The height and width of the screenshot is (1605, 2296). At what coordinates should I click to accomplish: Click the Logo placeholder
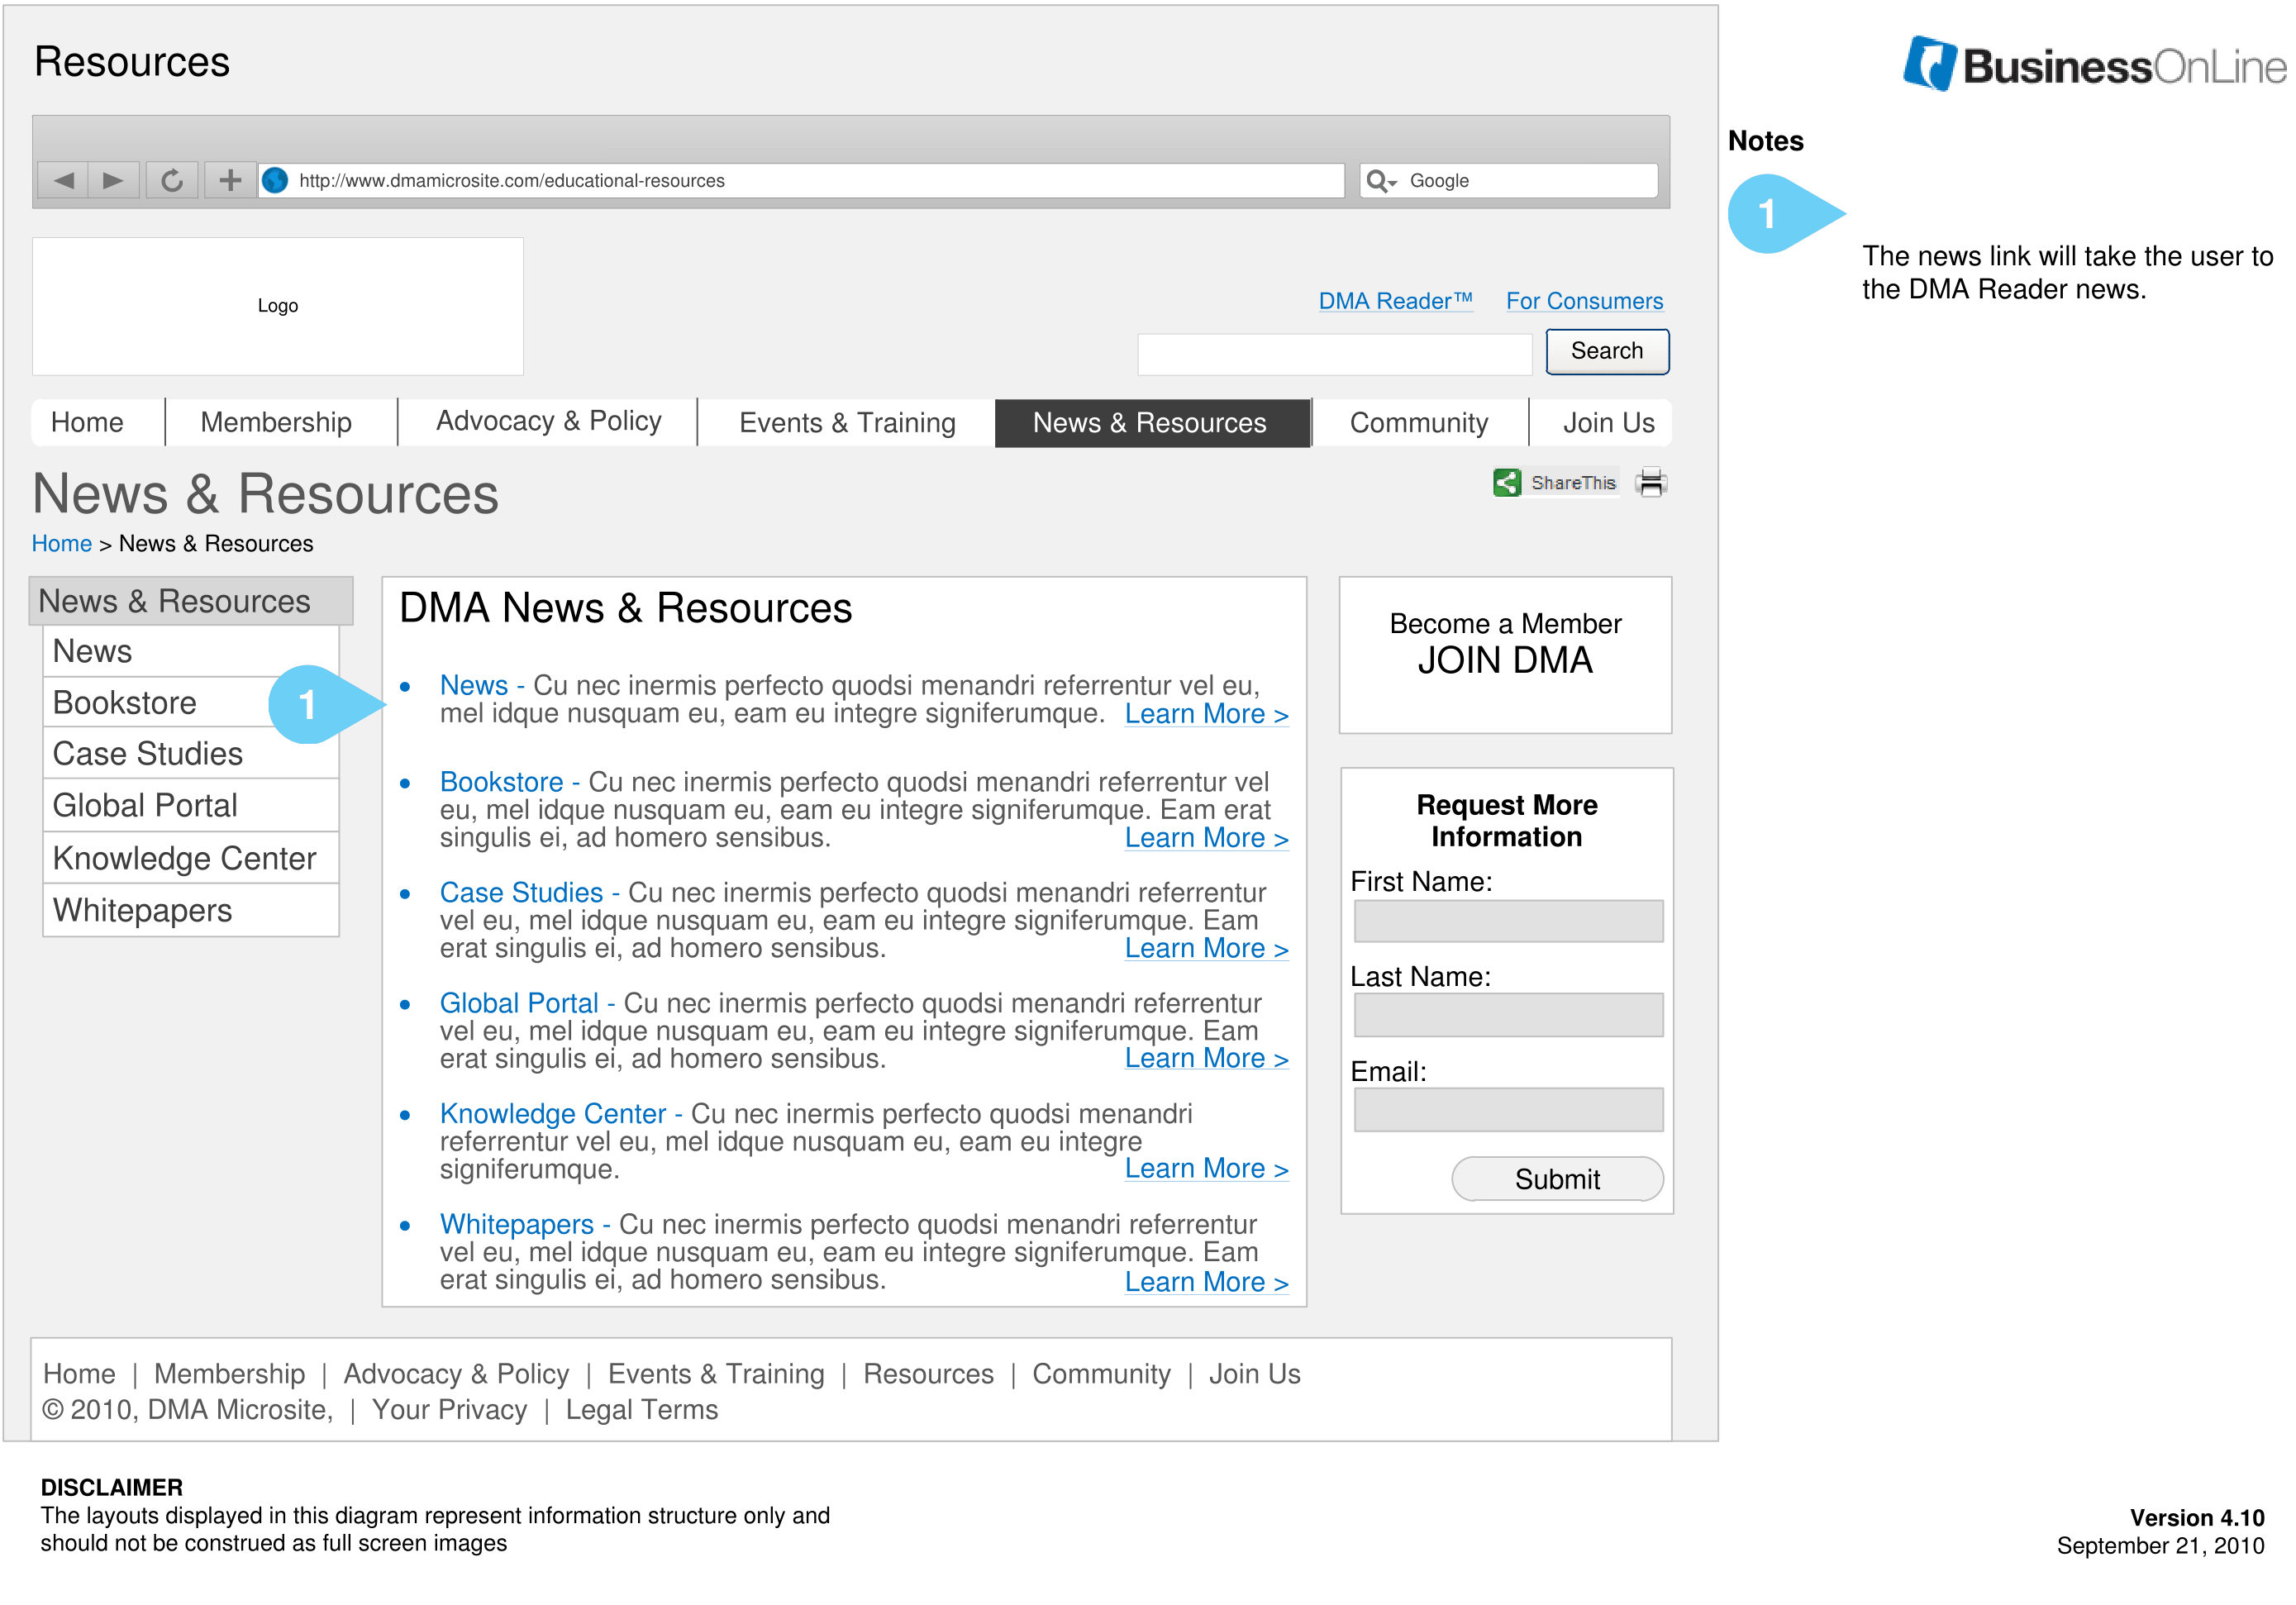tap(278, 306)
